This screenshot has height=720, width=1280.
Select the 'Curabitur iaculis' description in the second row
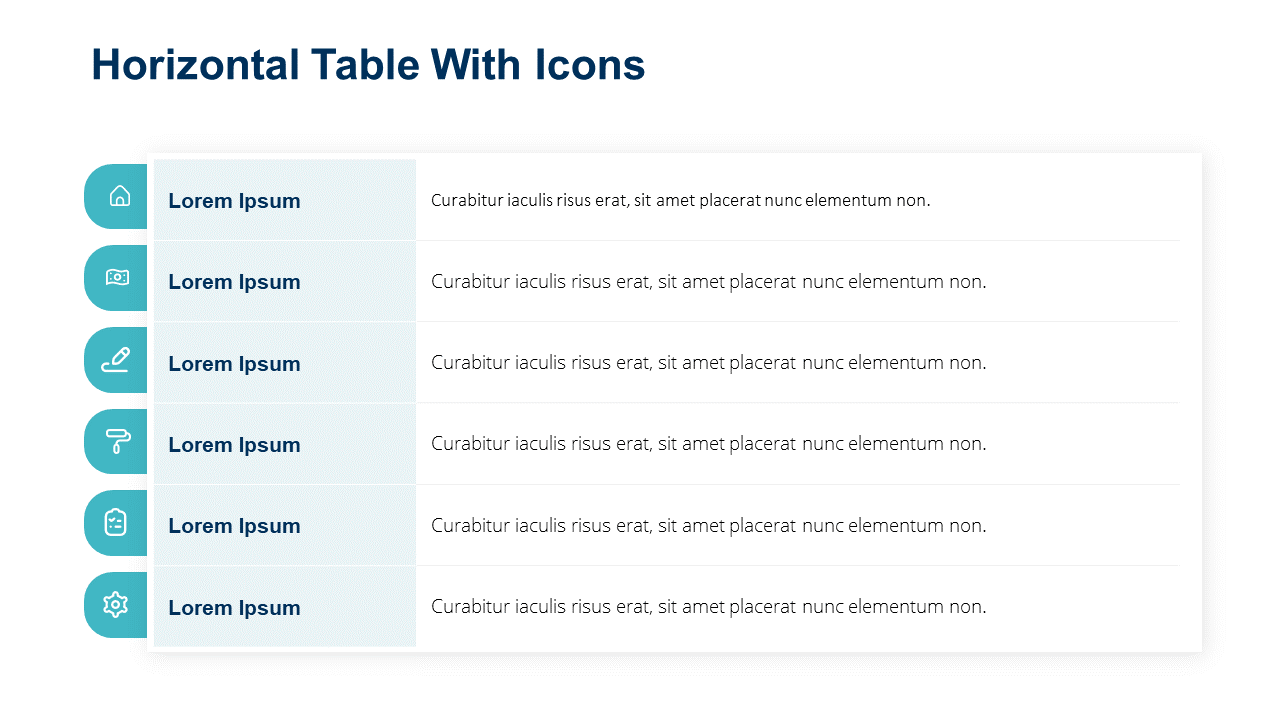coord(708,282)
